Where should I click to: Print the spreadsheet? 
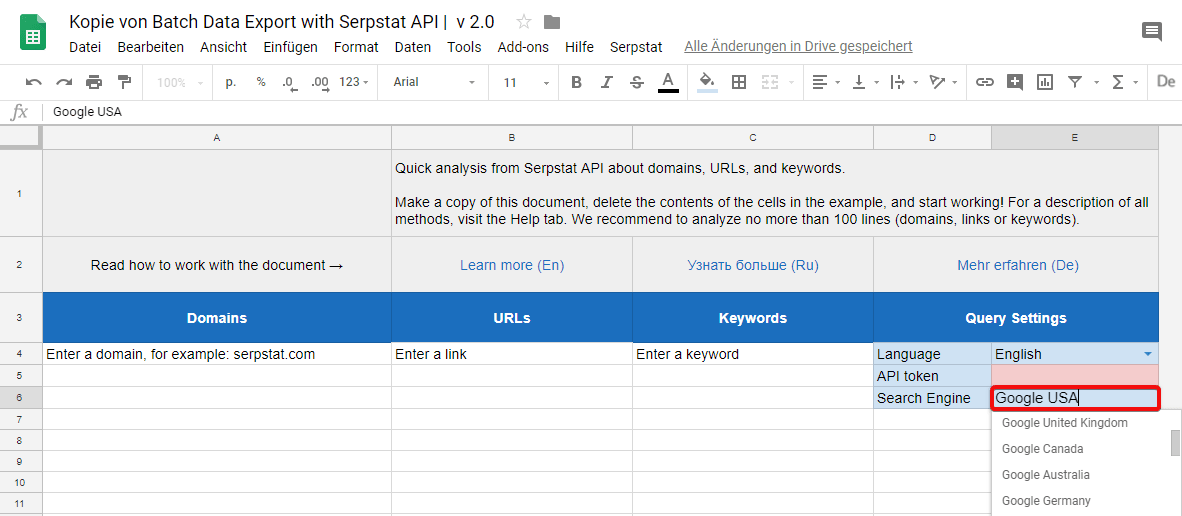94,82
